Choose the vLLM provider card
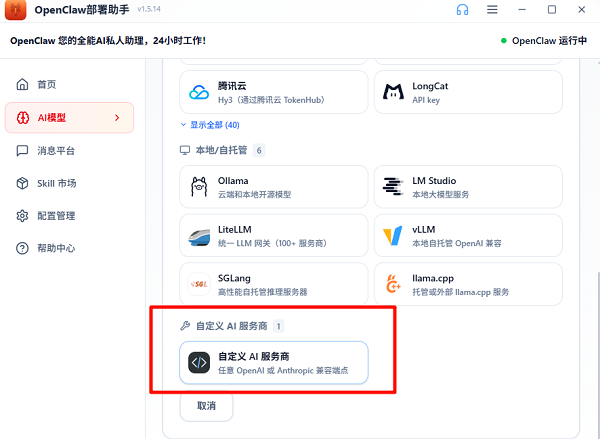 (x=468, y=235)
